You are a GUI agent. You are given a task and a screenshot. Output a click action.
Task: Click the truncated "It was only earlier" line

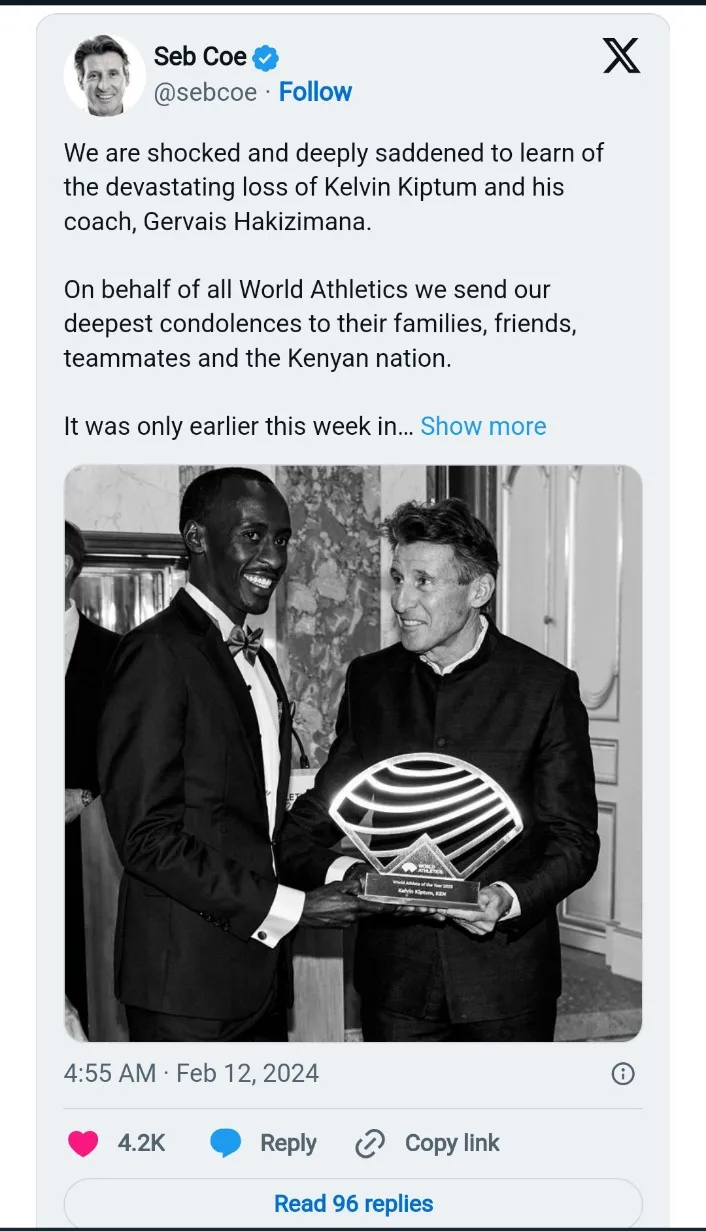[x=238, y=426]
